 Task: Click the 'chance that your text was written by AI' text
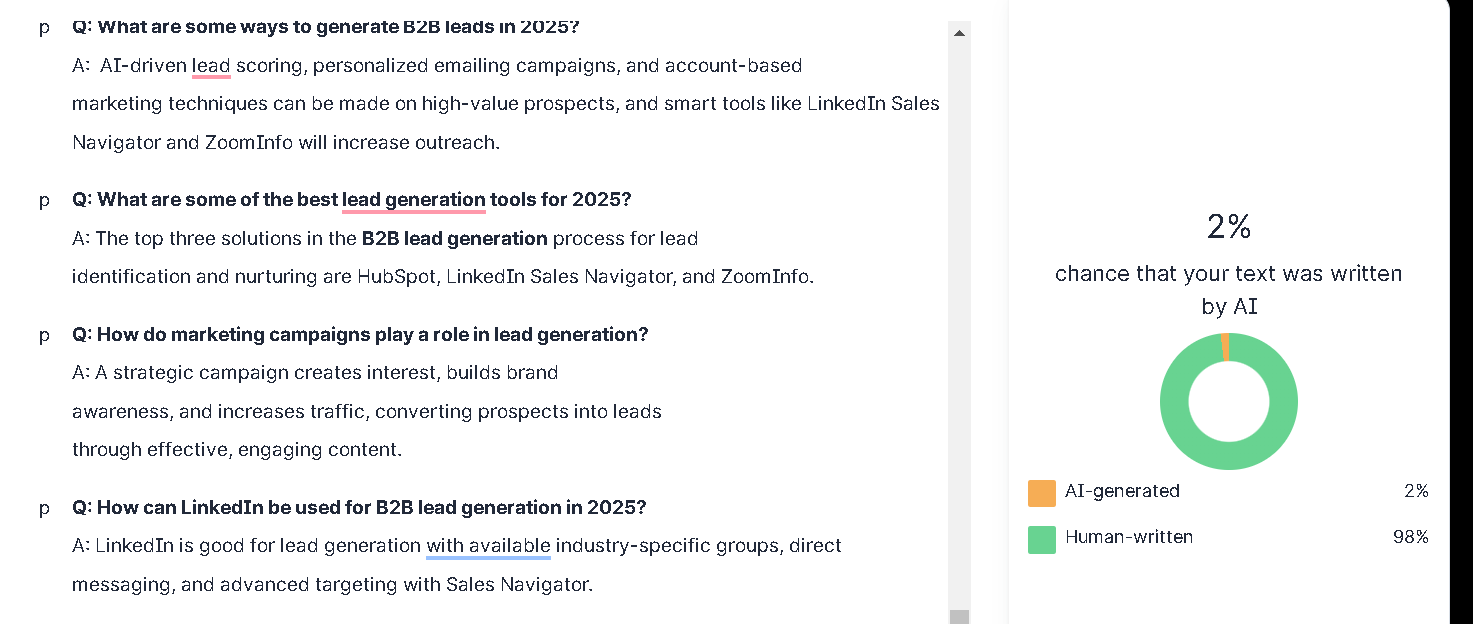pos(1228,288)
